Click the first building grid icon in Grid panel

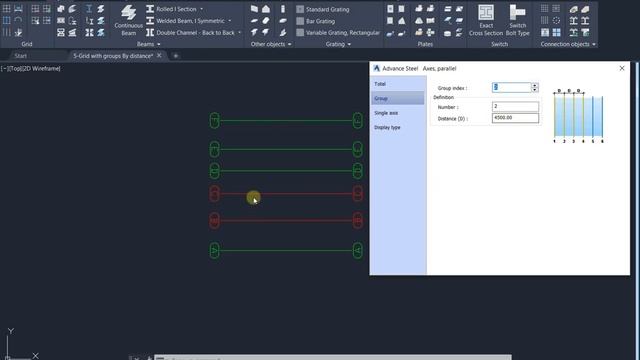tap(7, 9)
